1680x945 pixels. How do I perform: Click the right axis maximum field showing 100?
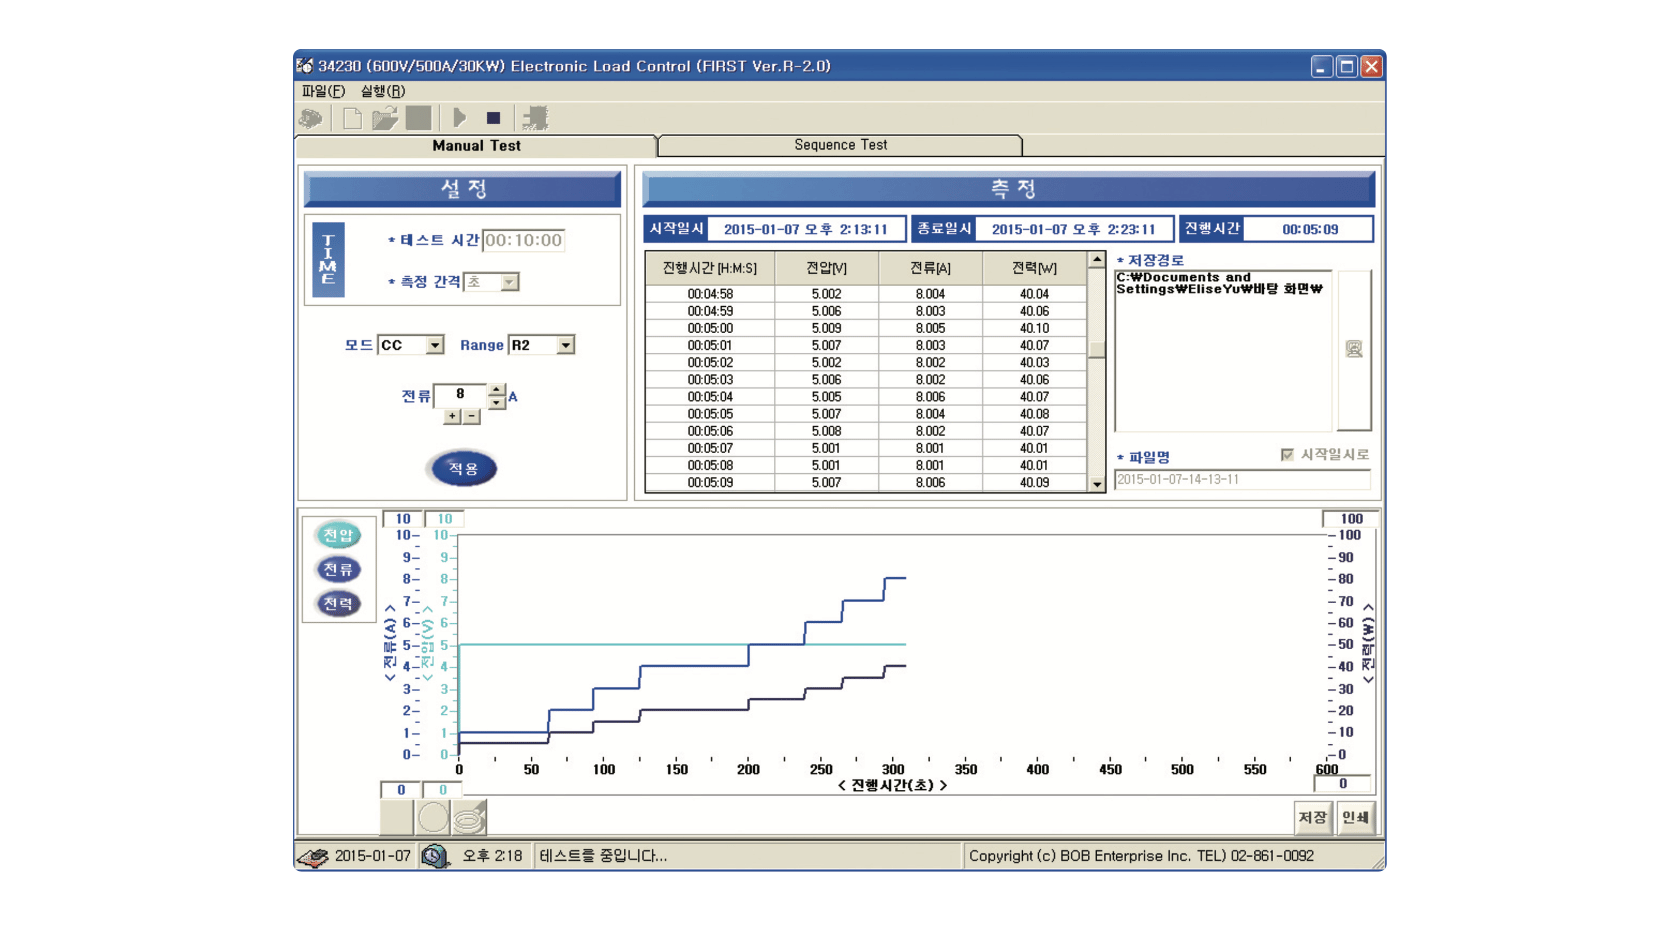click(x=1350, y=519)
